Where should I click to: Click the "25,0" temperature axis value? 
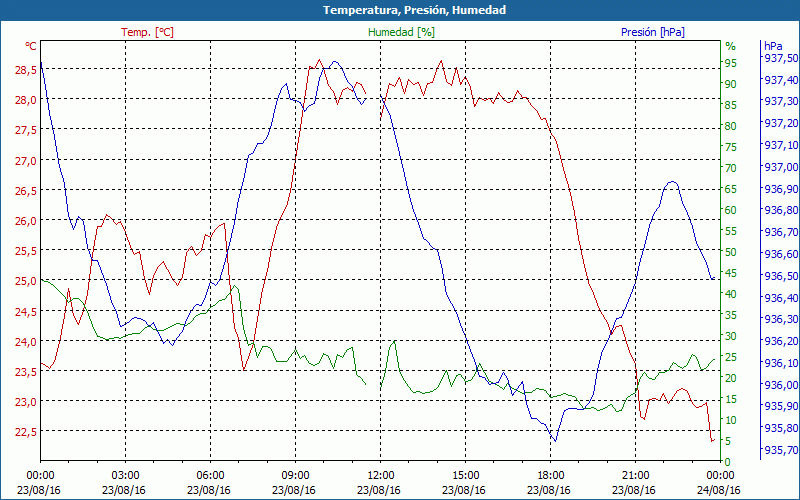coord(26,281)
